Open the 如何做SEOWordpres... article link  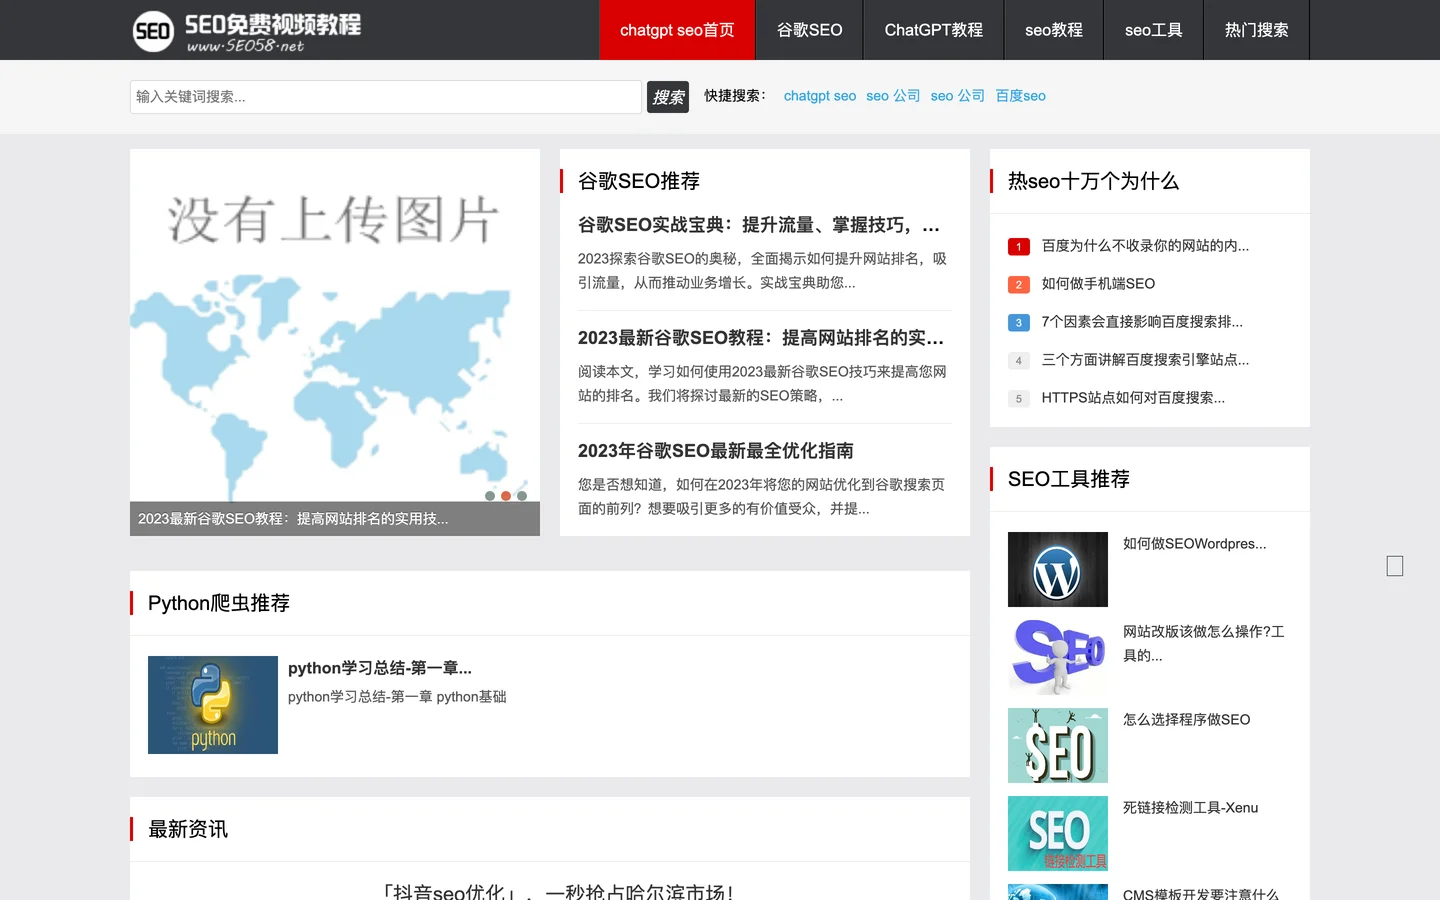tap(1194, 544)
